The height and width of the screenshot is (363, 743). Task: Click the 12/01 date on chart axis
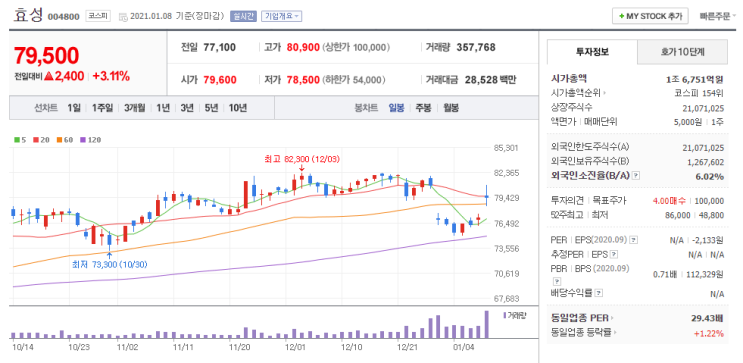295,347
